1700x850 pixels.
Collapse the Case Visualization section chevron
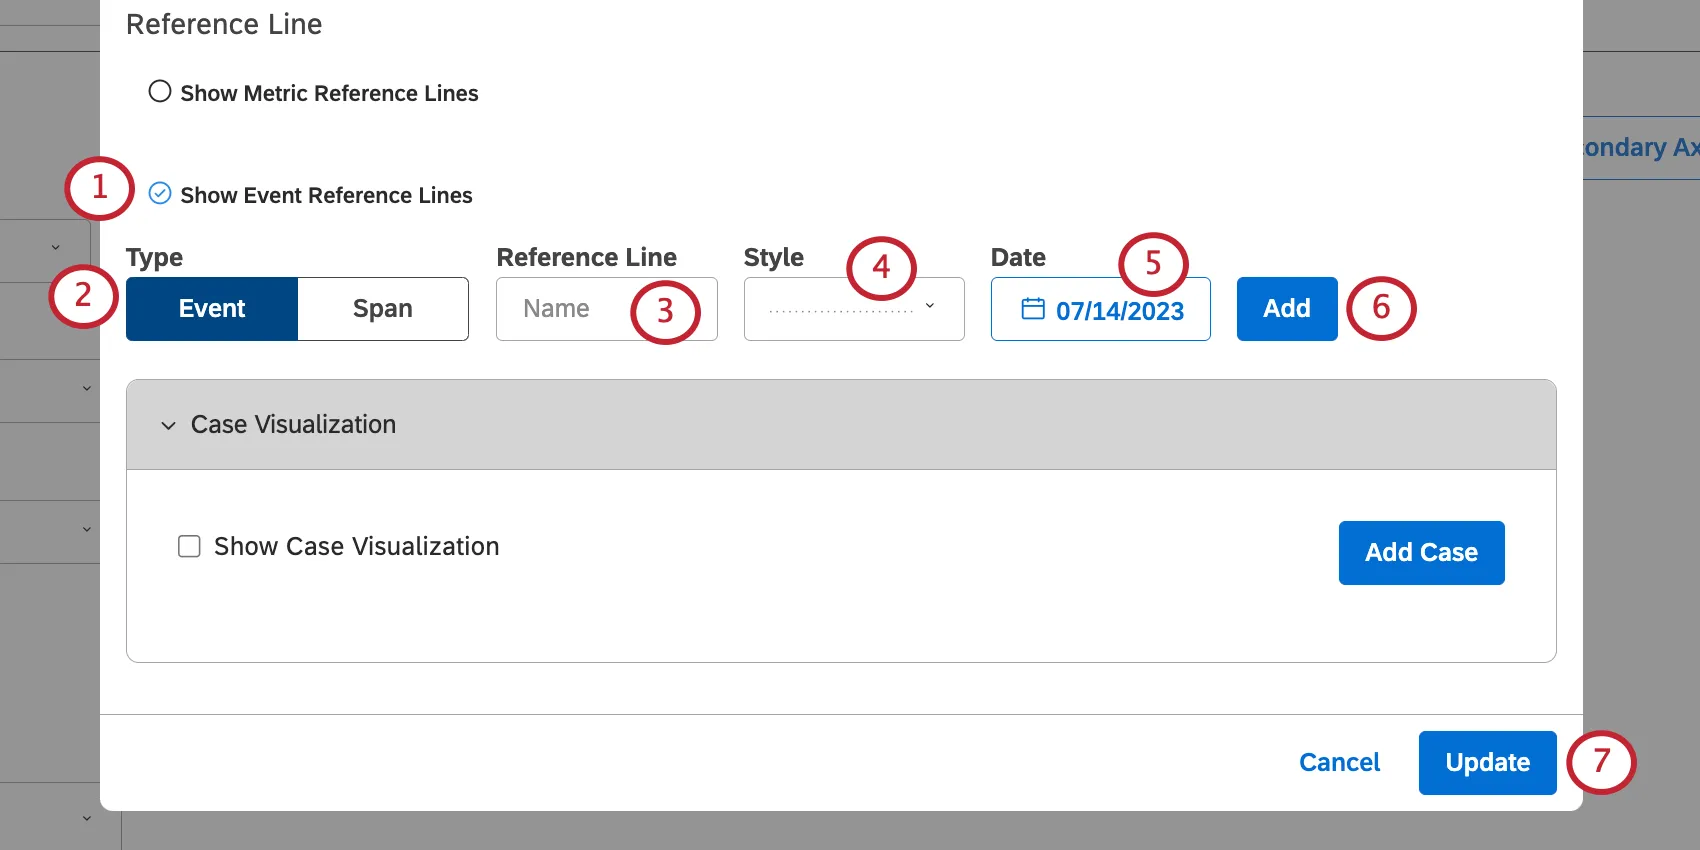tap(168, 426)
